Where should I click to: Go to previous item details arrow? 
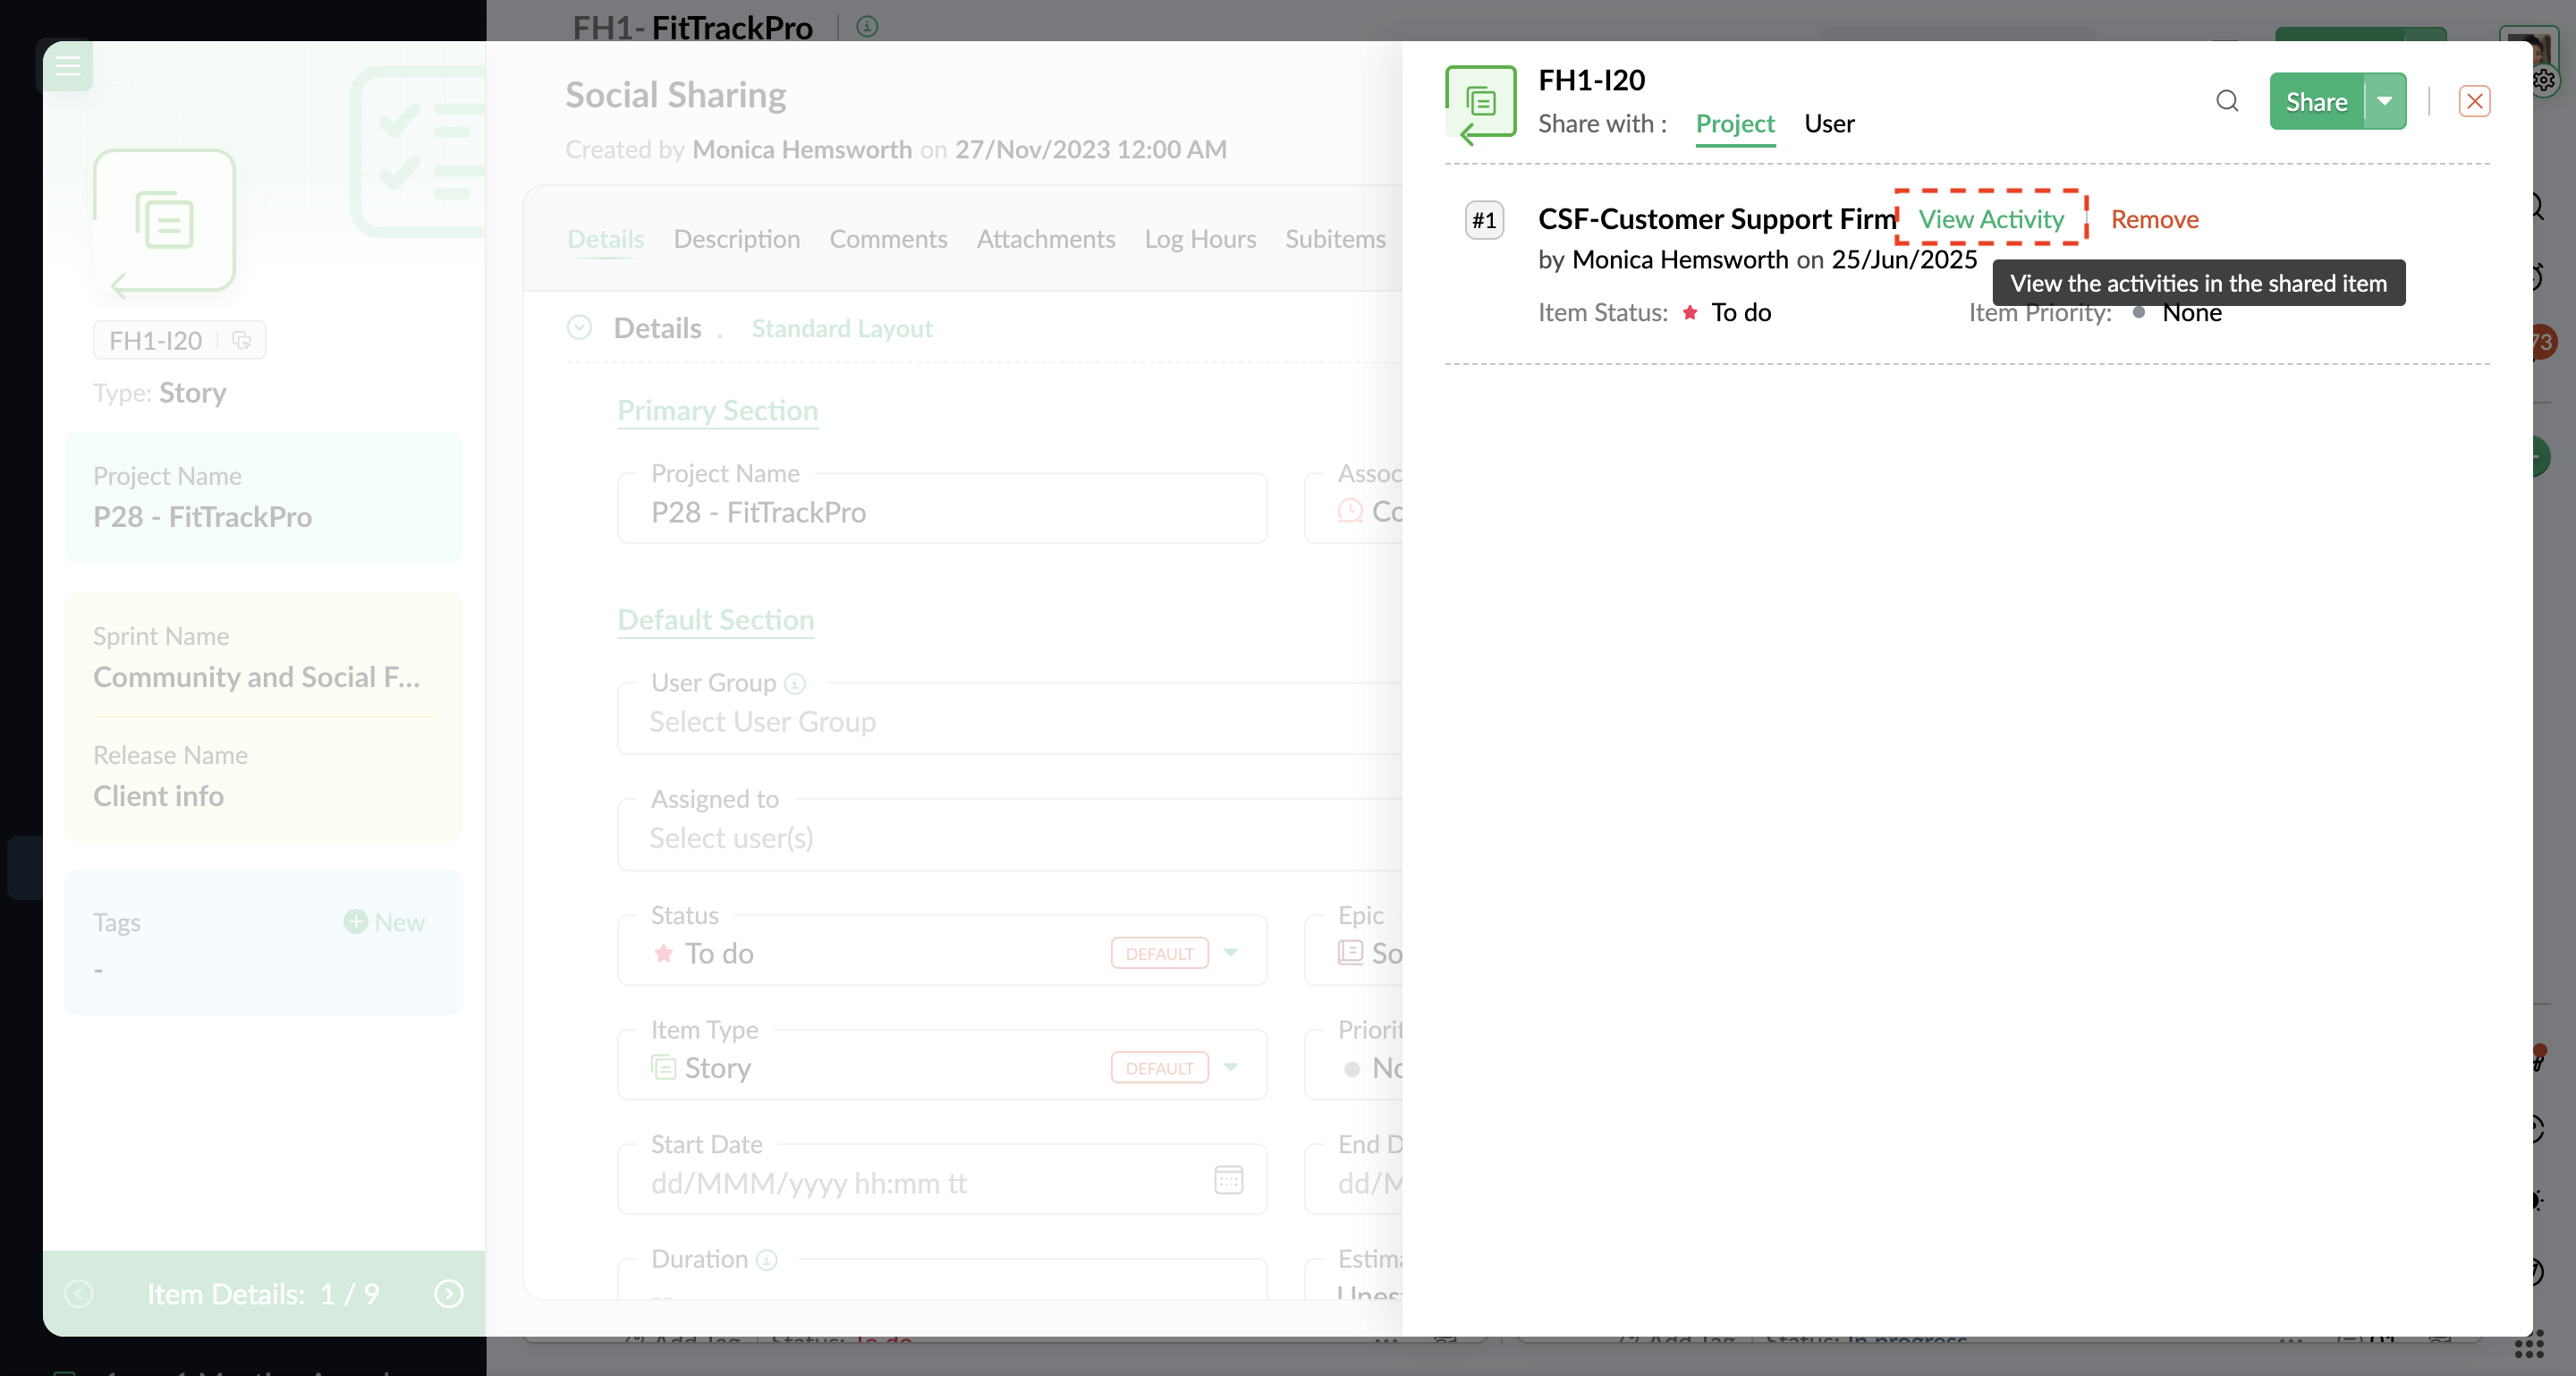click(x=79, y=1293)
